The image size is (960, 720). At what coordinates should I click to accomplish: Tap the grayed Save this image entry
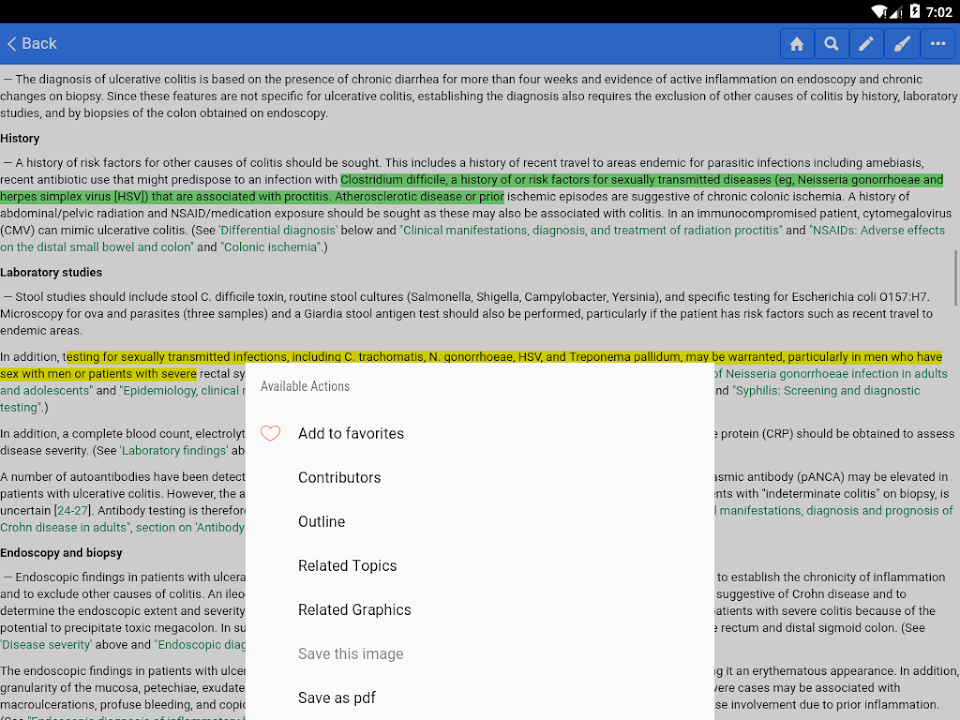pos(350,654)
